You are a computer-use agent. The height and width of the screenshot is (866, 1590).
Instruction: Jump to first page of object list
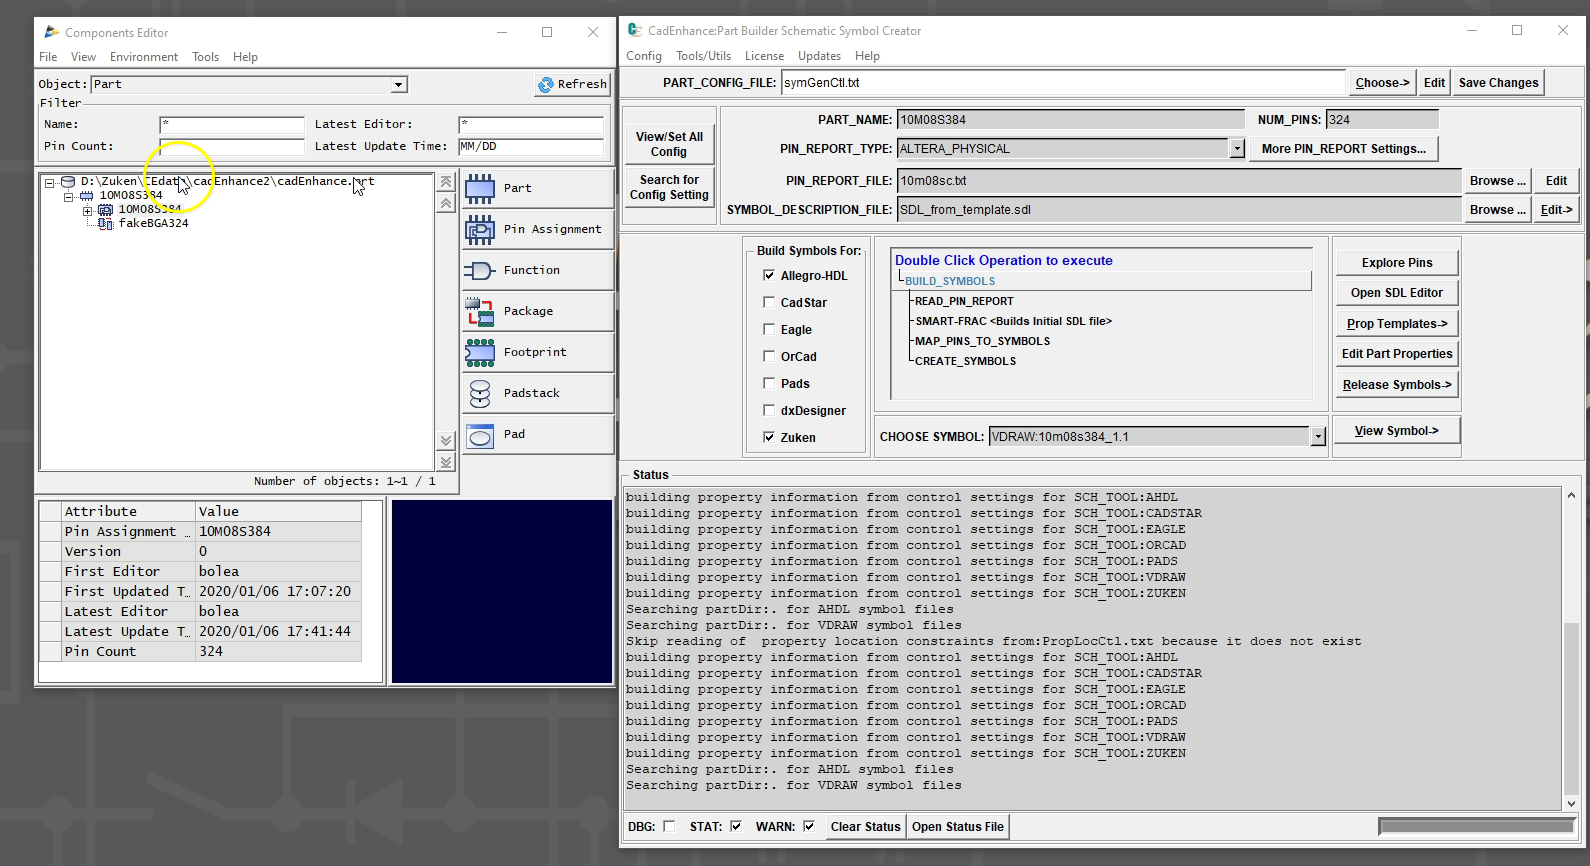pyautogui.click(x=446, y=182)
